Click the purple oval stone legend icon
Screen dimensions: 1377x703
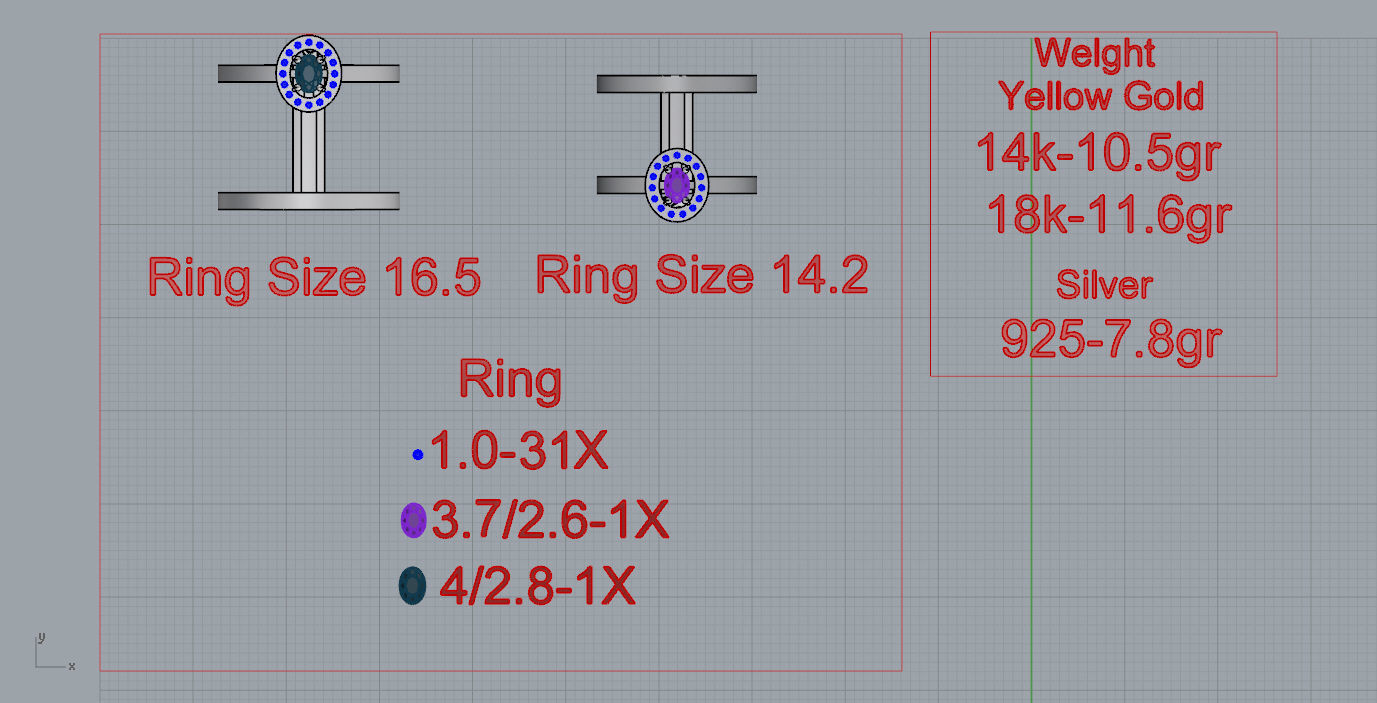point(413,520)
